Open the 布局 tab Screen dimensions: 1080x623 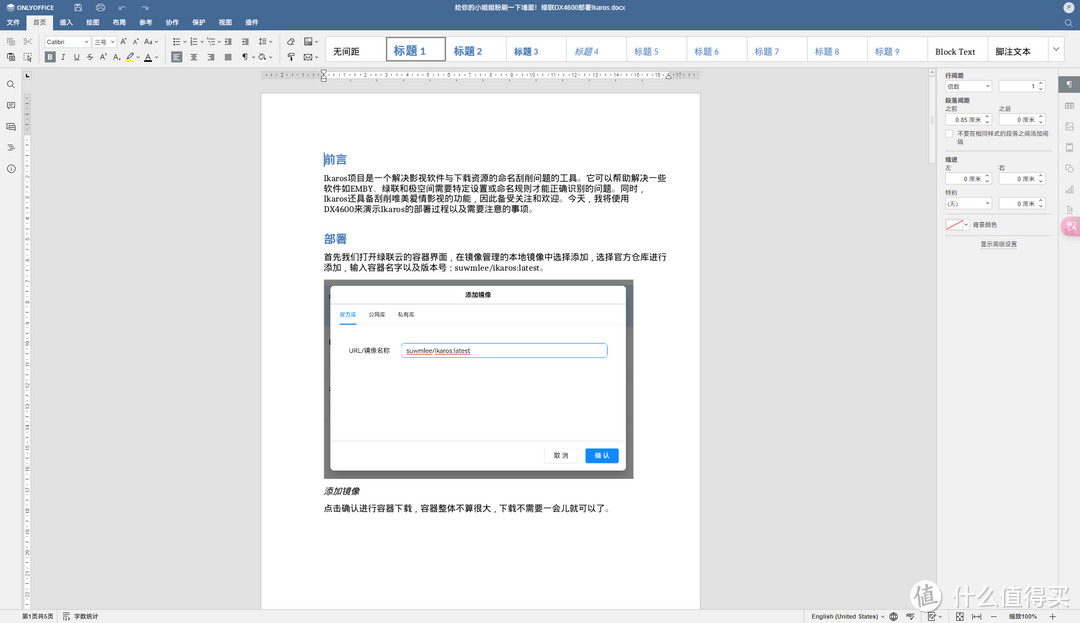(119, 22)
